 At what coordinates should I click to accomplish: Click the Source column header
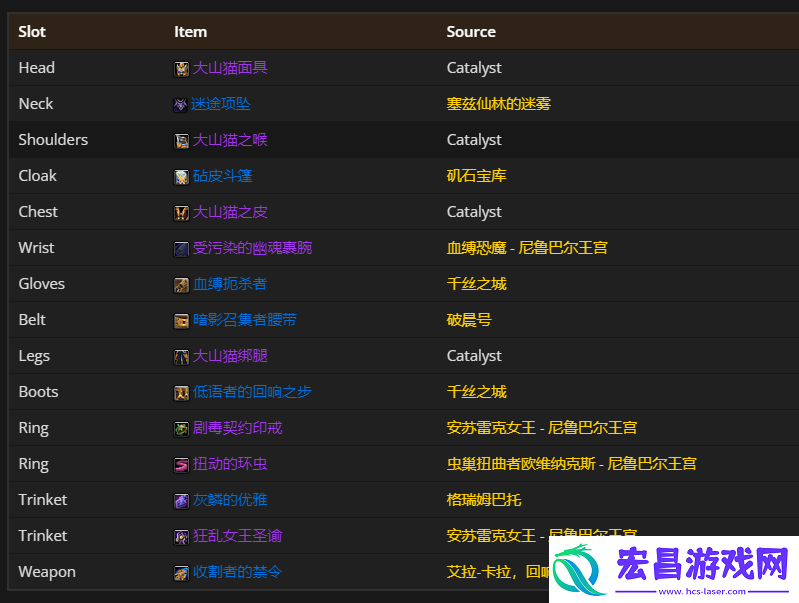tap(471, 32)
